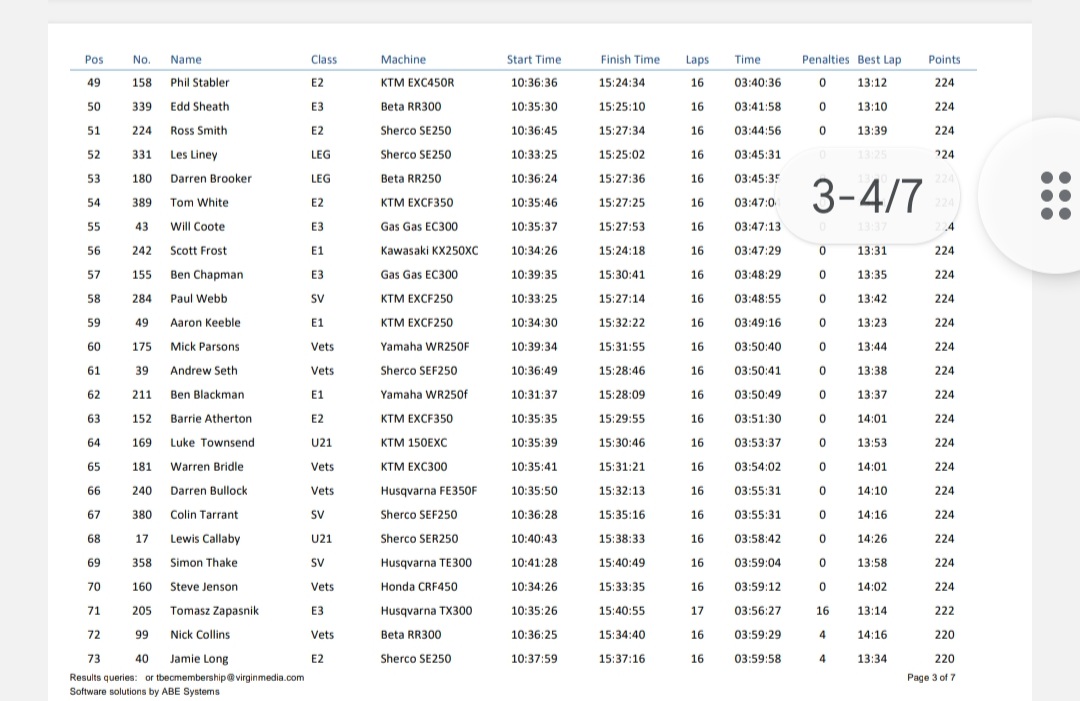Select Luke Townsend in the results table
Screen dimensions: 1080x701
[x=212, y=443]
